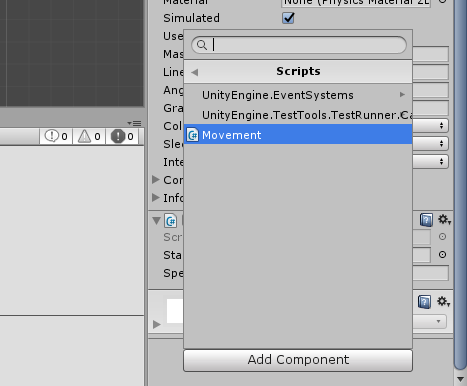This screenshot has height=386, width=467.
Task: Open the material shader dropdown
Action: (x=429, y=321)
